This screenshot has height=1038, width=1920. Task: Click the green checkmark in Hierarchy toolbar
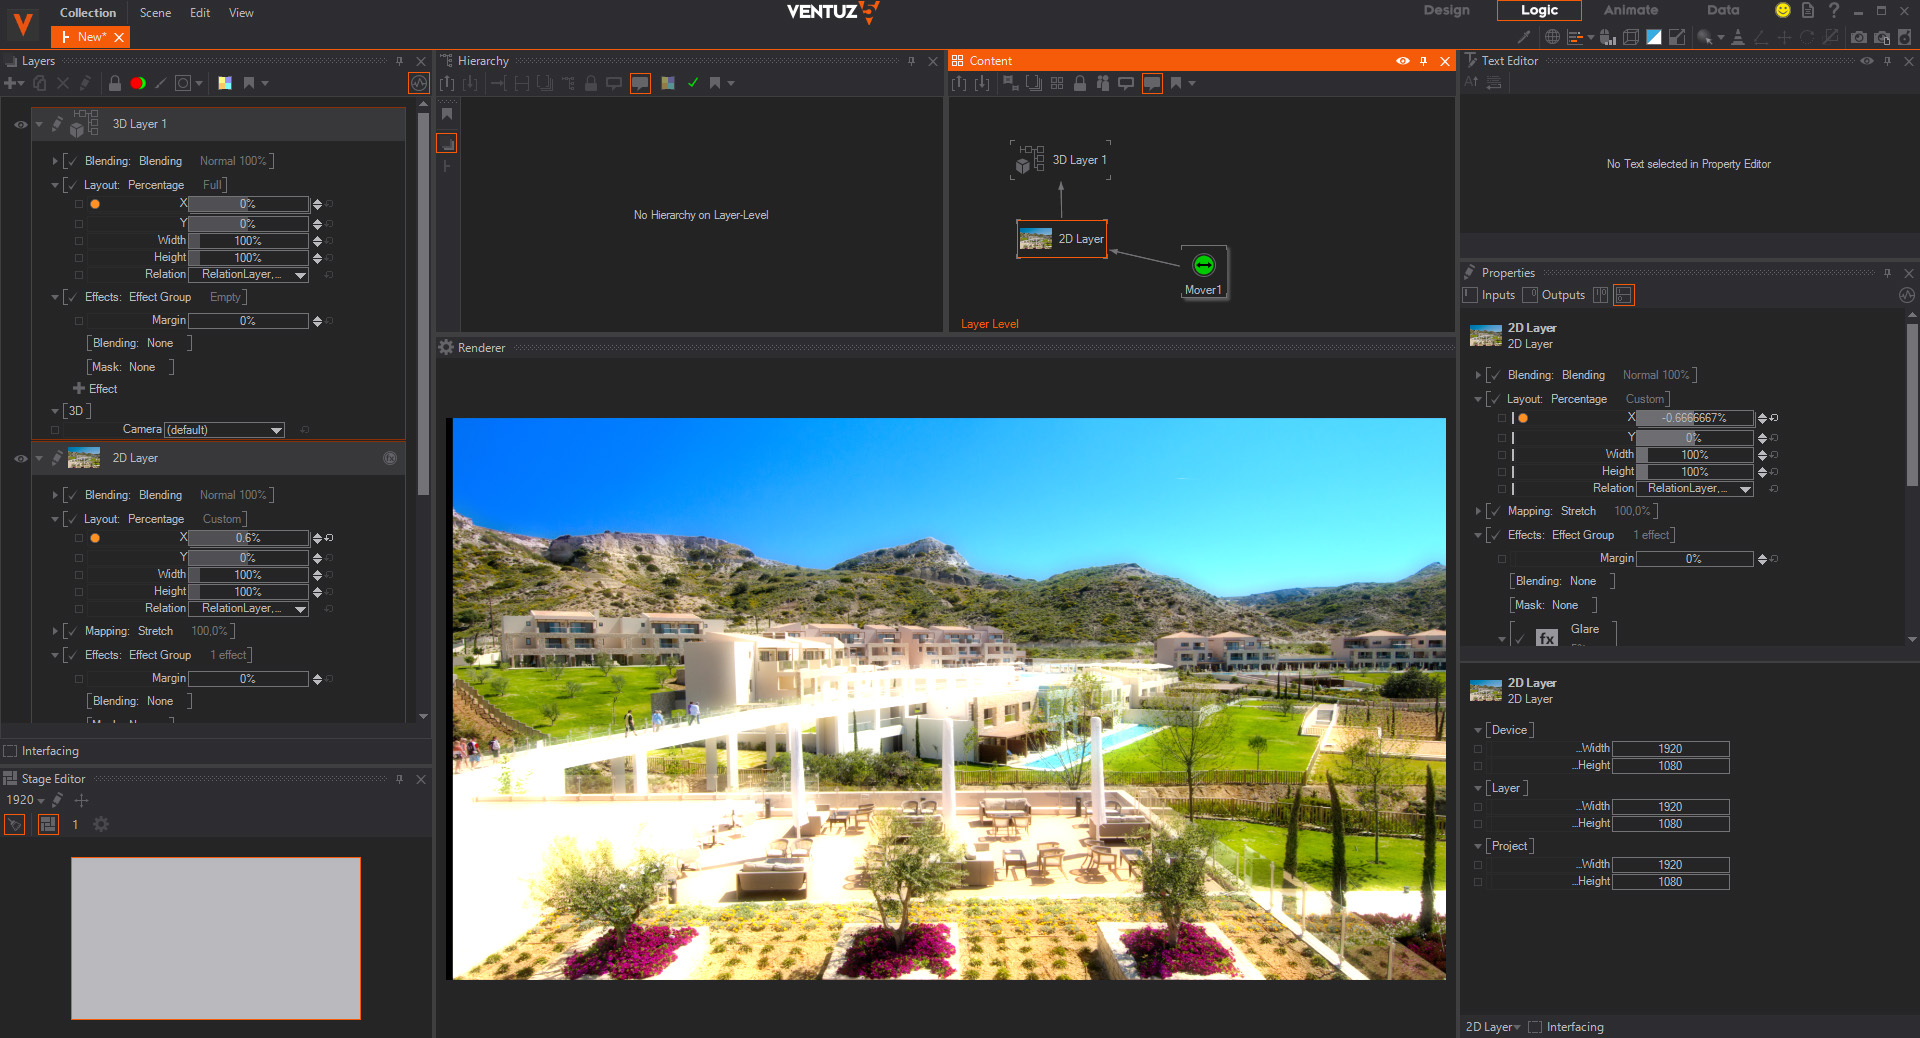[693, 83]
